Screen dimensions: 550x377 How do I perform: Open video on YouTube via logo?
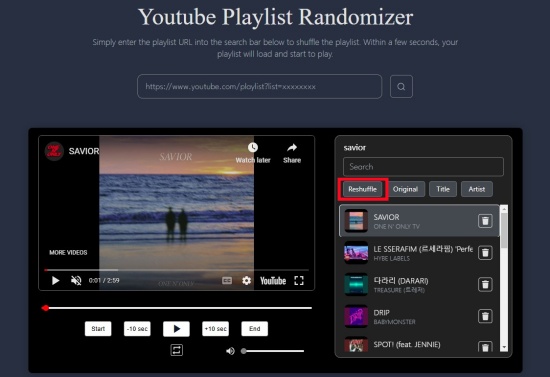click(273, 281)
